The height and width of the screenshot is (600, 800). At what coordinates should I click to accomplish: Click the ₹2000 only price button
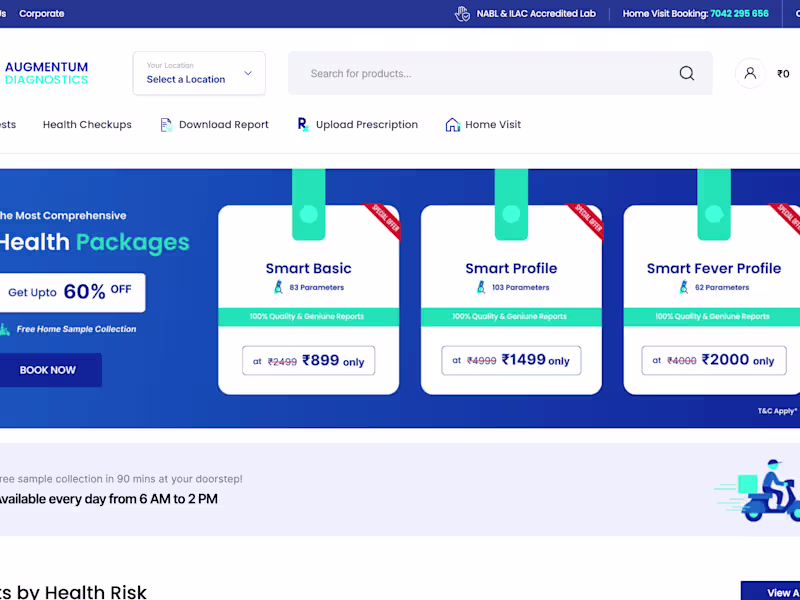point(714,360)
